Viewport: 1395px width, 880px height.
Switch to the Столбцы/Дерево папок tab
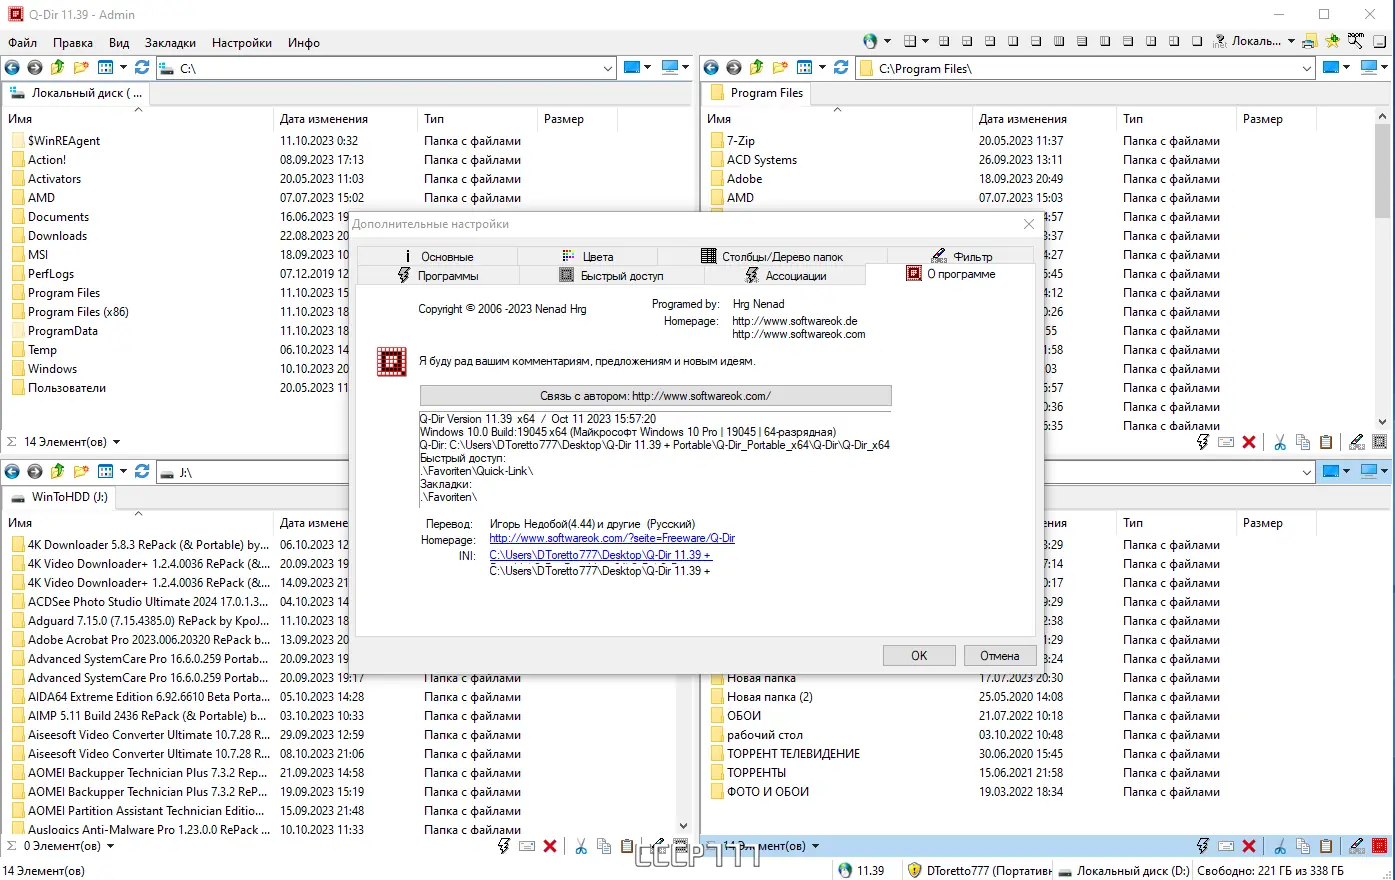click(x=772, y=256)
